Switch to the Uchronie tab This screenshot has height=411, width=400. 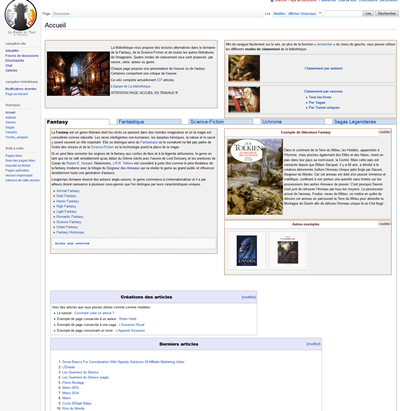pos(292,122)
